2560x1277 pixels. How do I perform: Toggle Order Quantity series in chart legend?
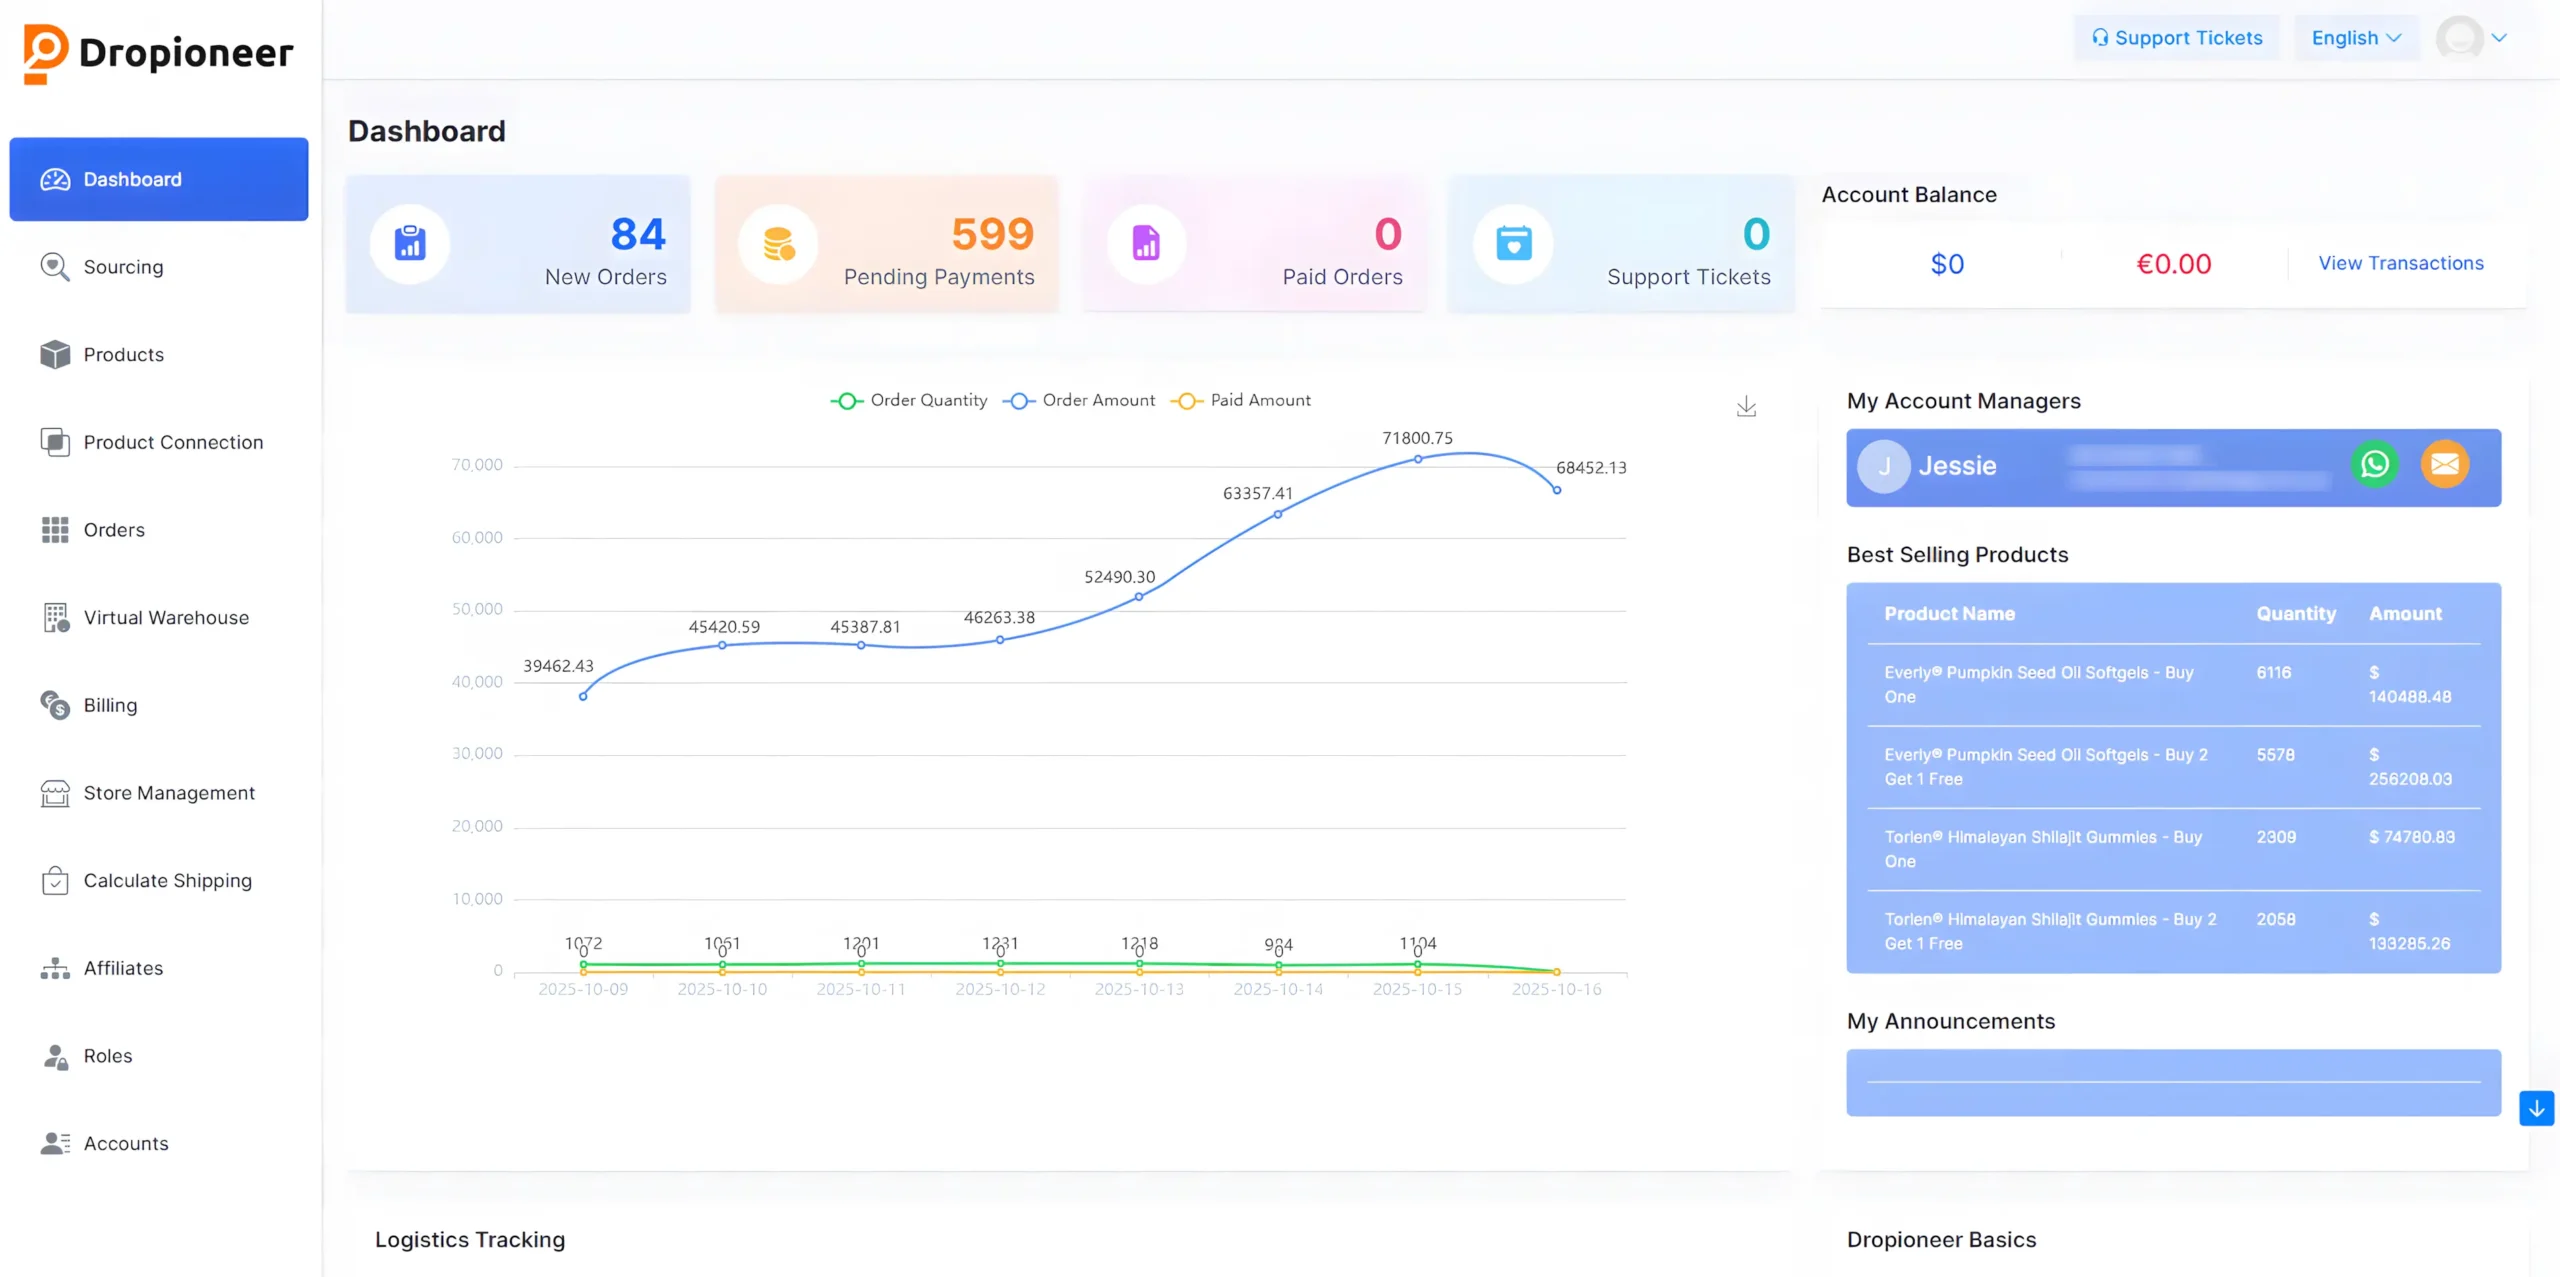click(x=909, y=401)
